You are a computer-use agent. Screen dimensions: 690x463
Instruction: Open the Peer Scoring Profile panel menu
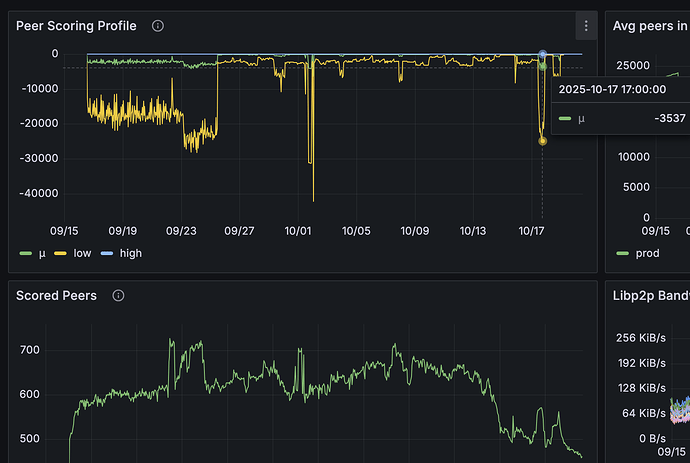586,26
